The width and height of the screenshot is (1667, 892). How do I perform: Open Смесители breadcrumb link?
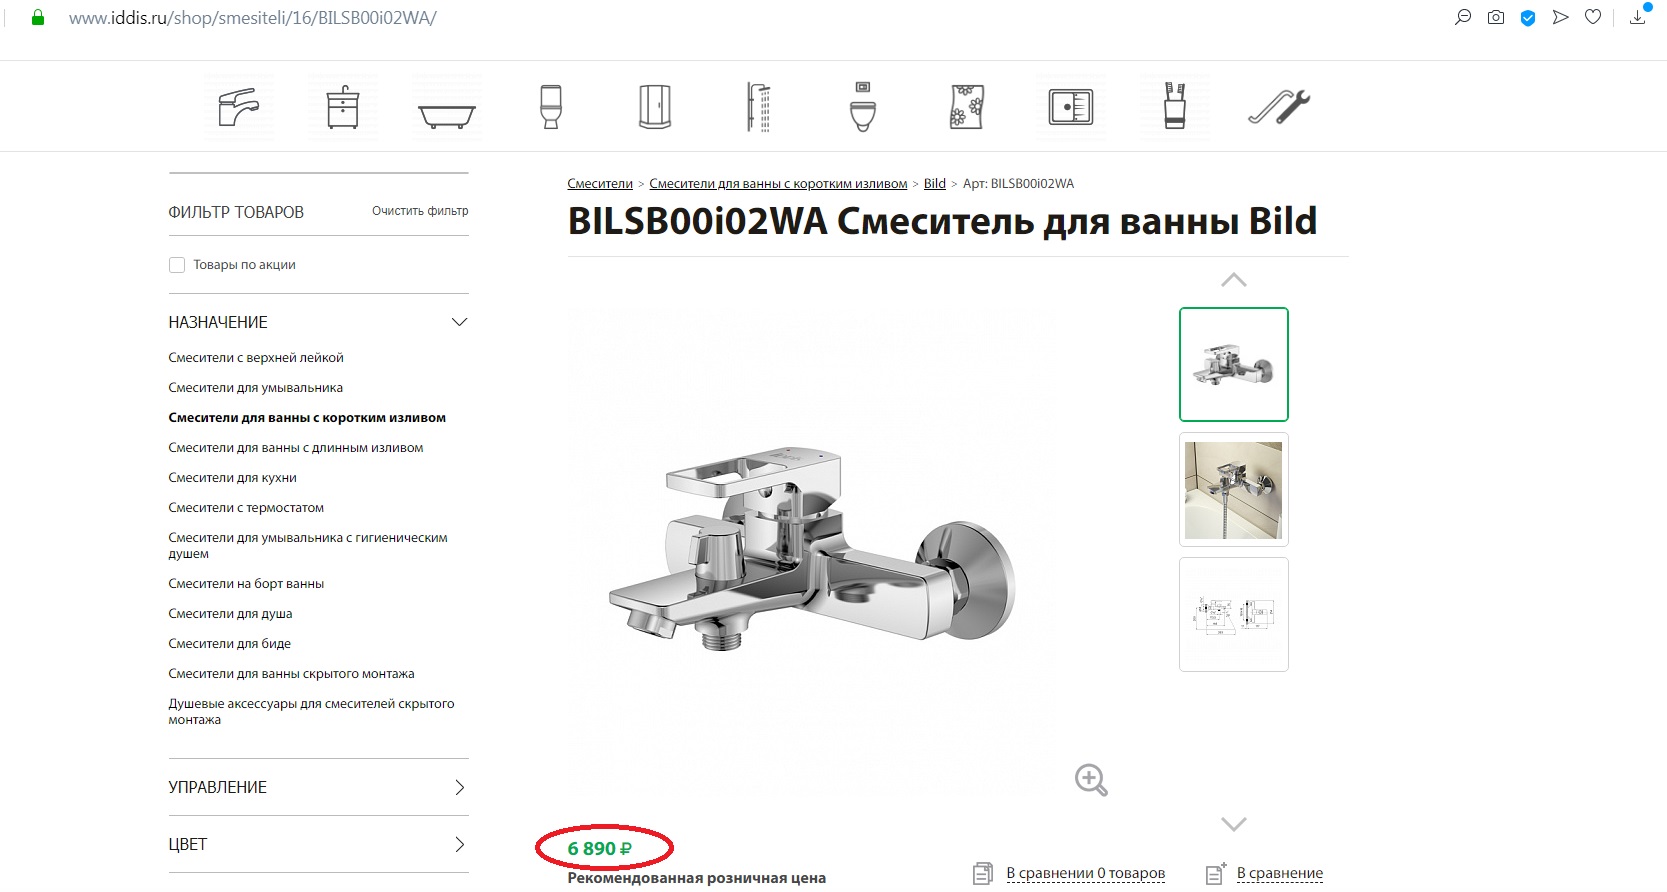(x=600, y=184)
